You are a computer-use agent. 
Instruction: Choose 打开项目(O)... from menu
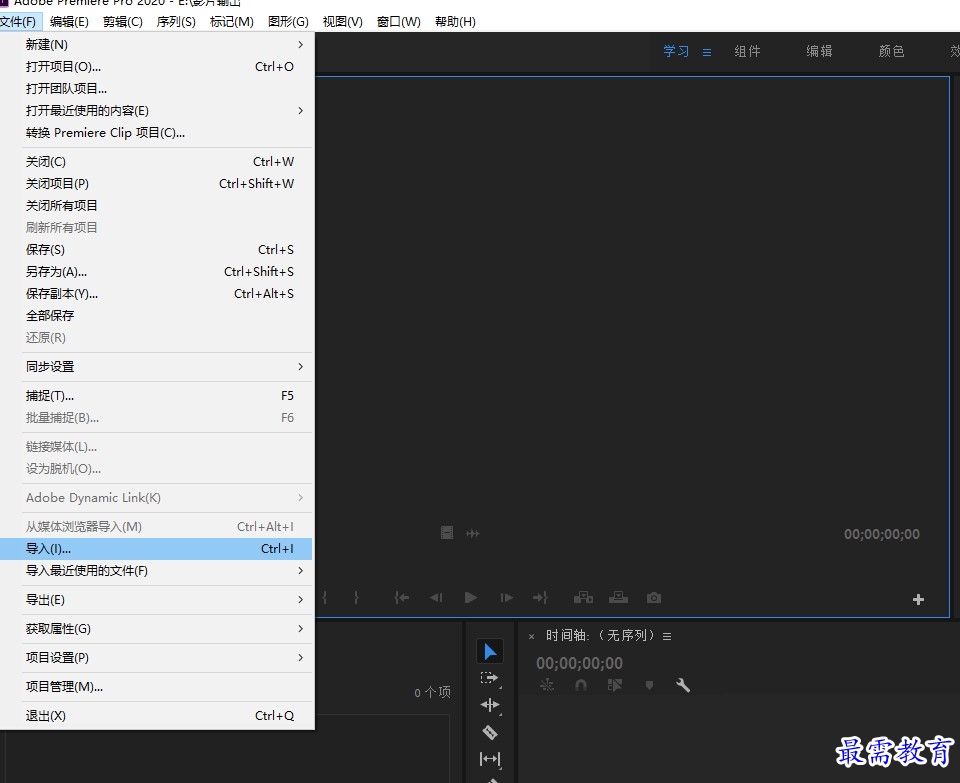pos(156,67)
